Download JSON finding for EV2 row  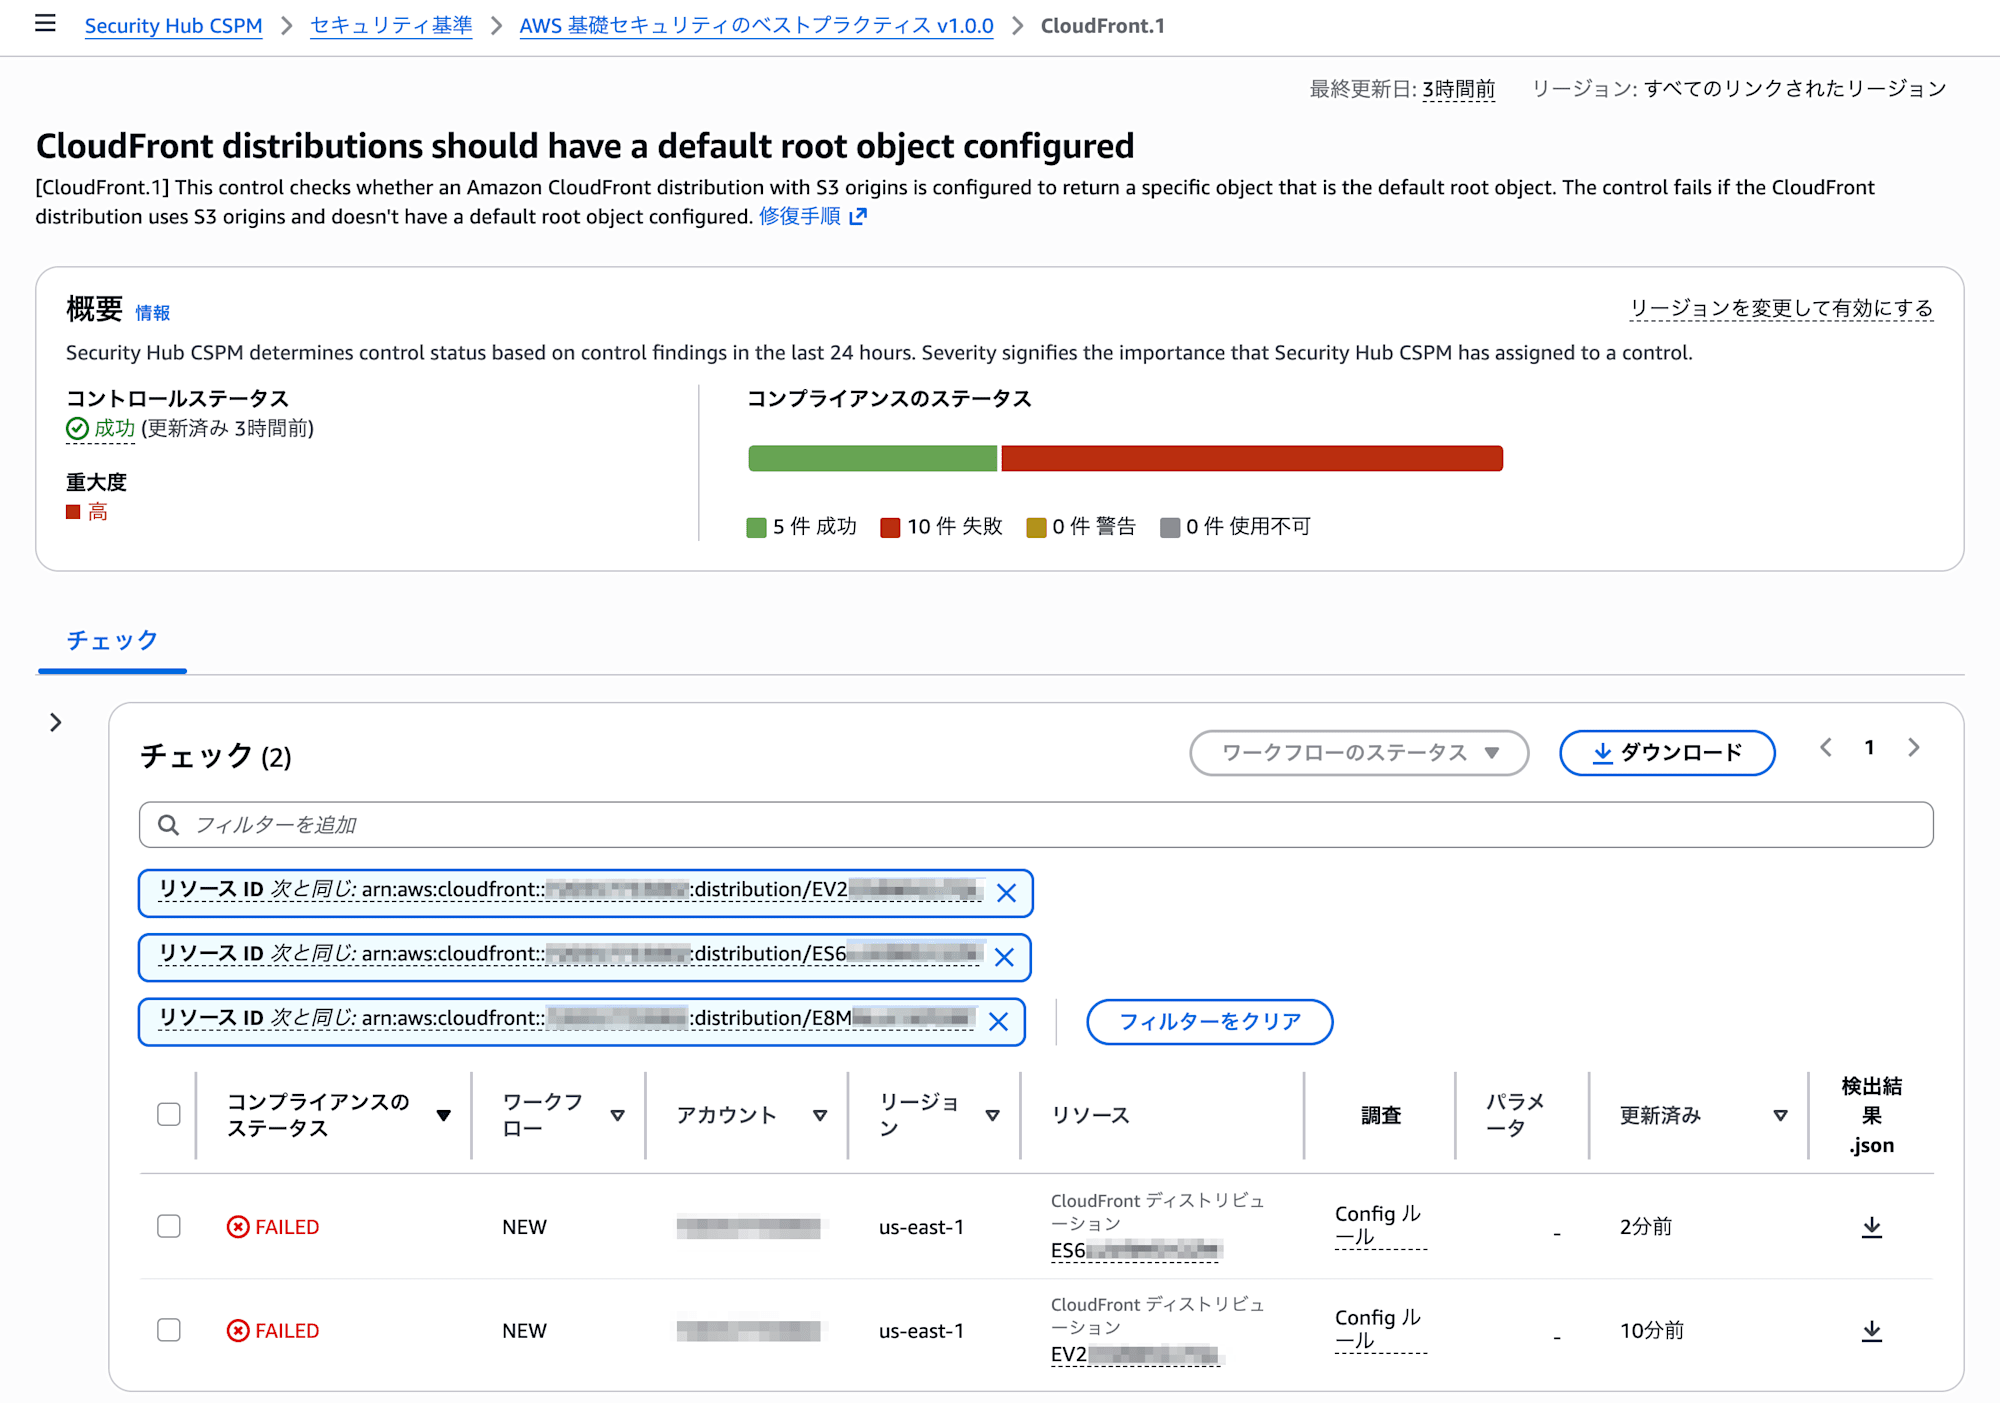click(x=1871, y=1331)
